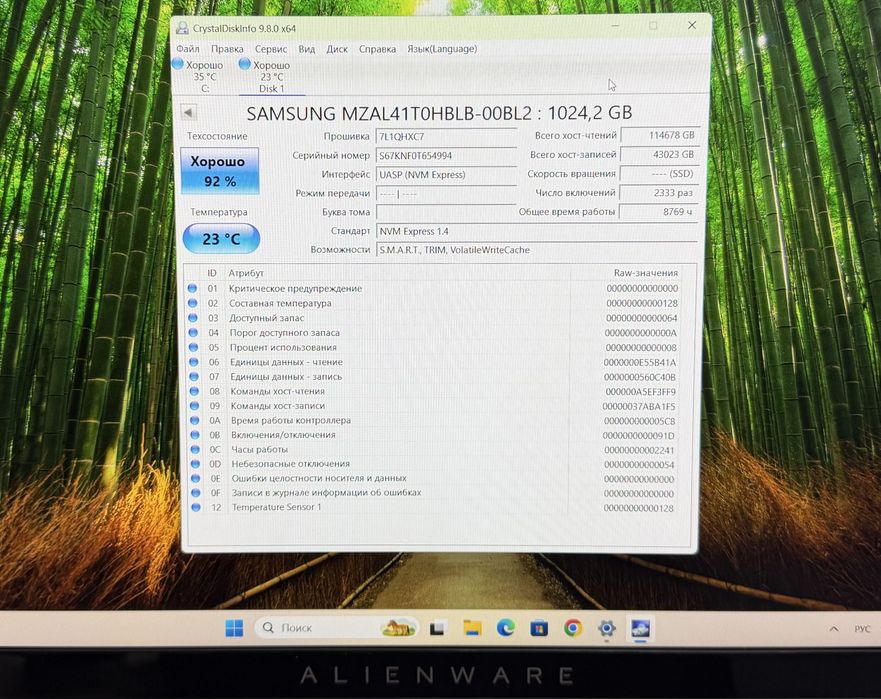Image resolution: width=881 pixels, height=699 pixels.
Task: Click status dot of Temperature Sensor 1 row
Action: (x=196, y=507)
